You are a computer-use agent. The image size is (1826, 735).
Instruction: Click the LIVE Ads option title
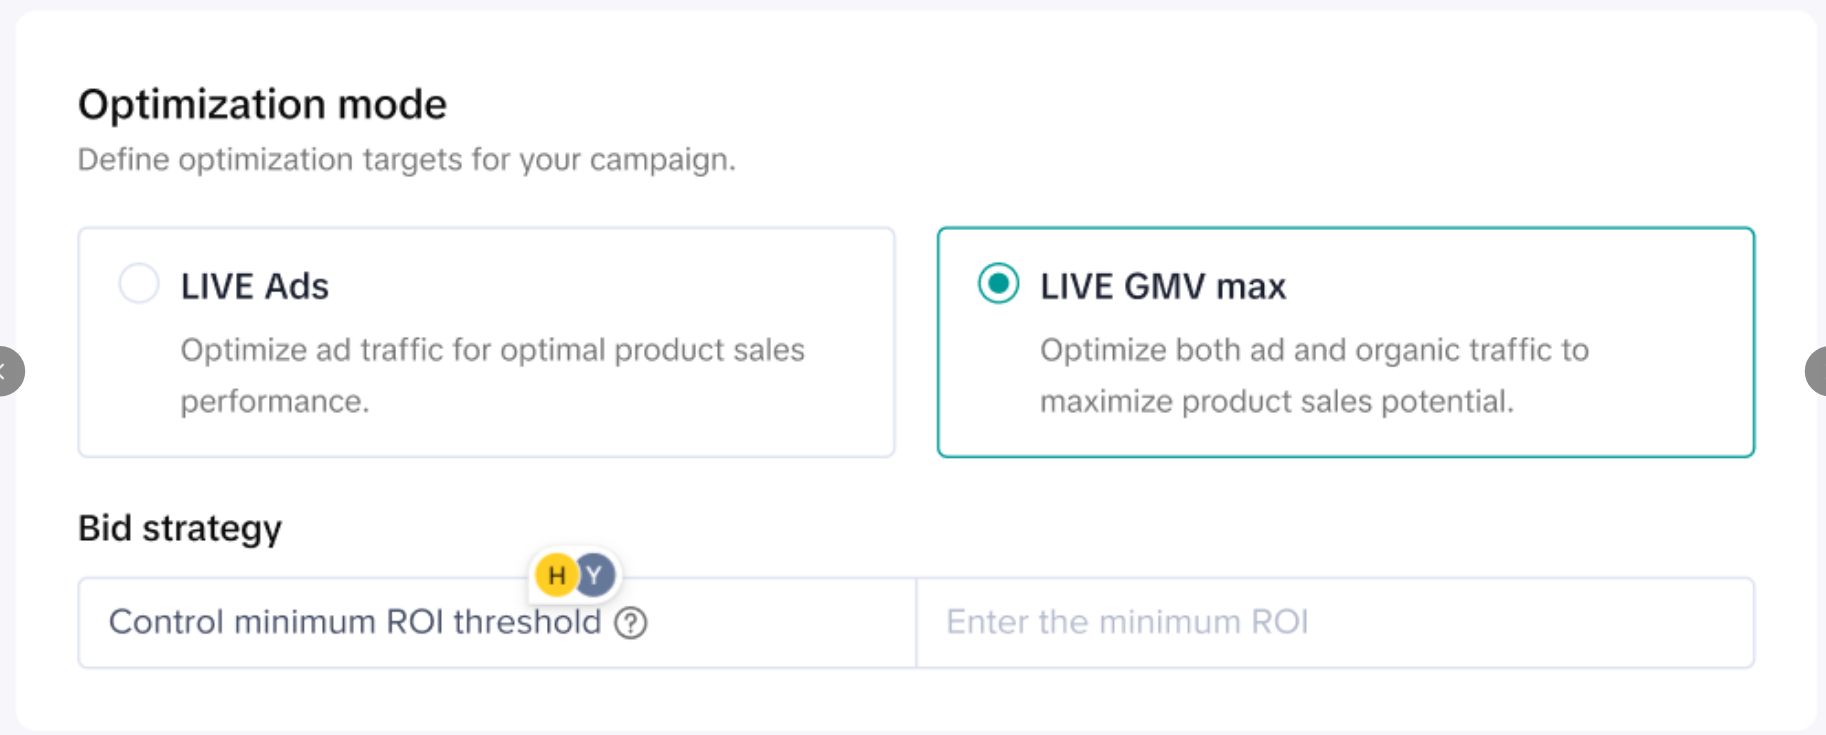click(254, 287)
